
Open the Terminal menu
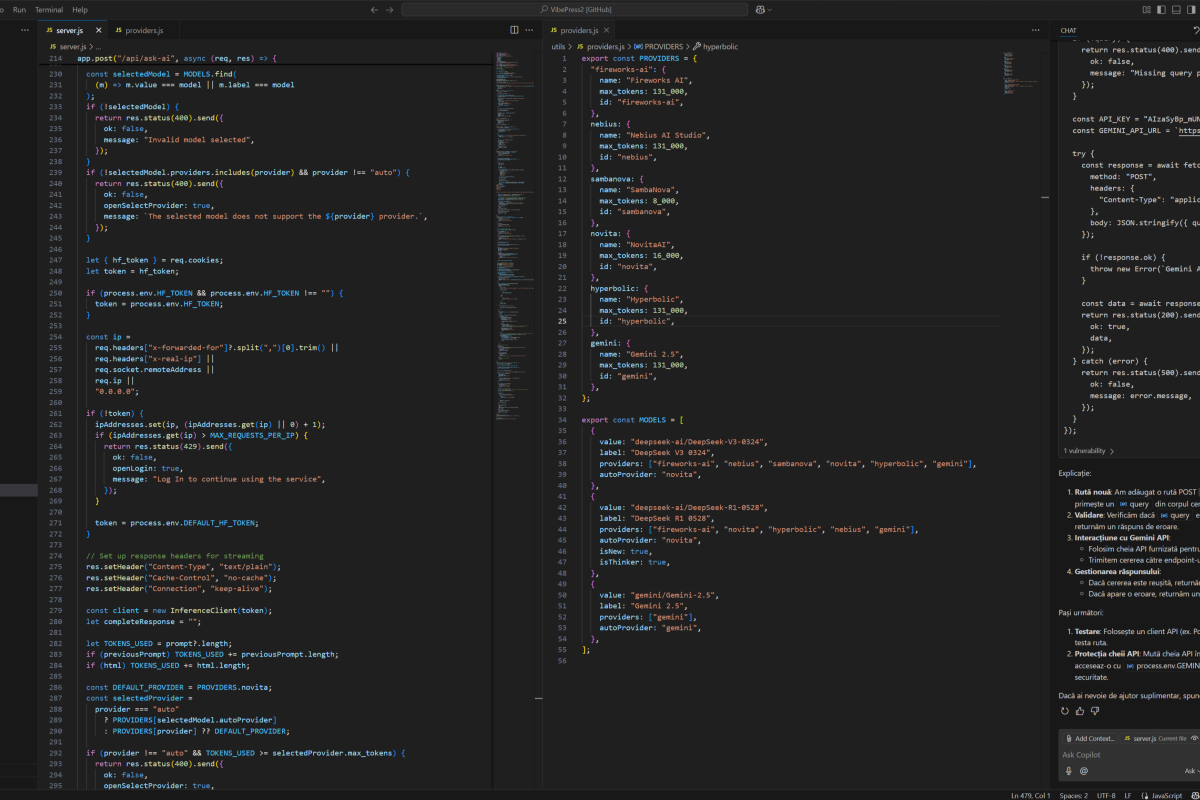pyautogui.click(x=49, y=9)
